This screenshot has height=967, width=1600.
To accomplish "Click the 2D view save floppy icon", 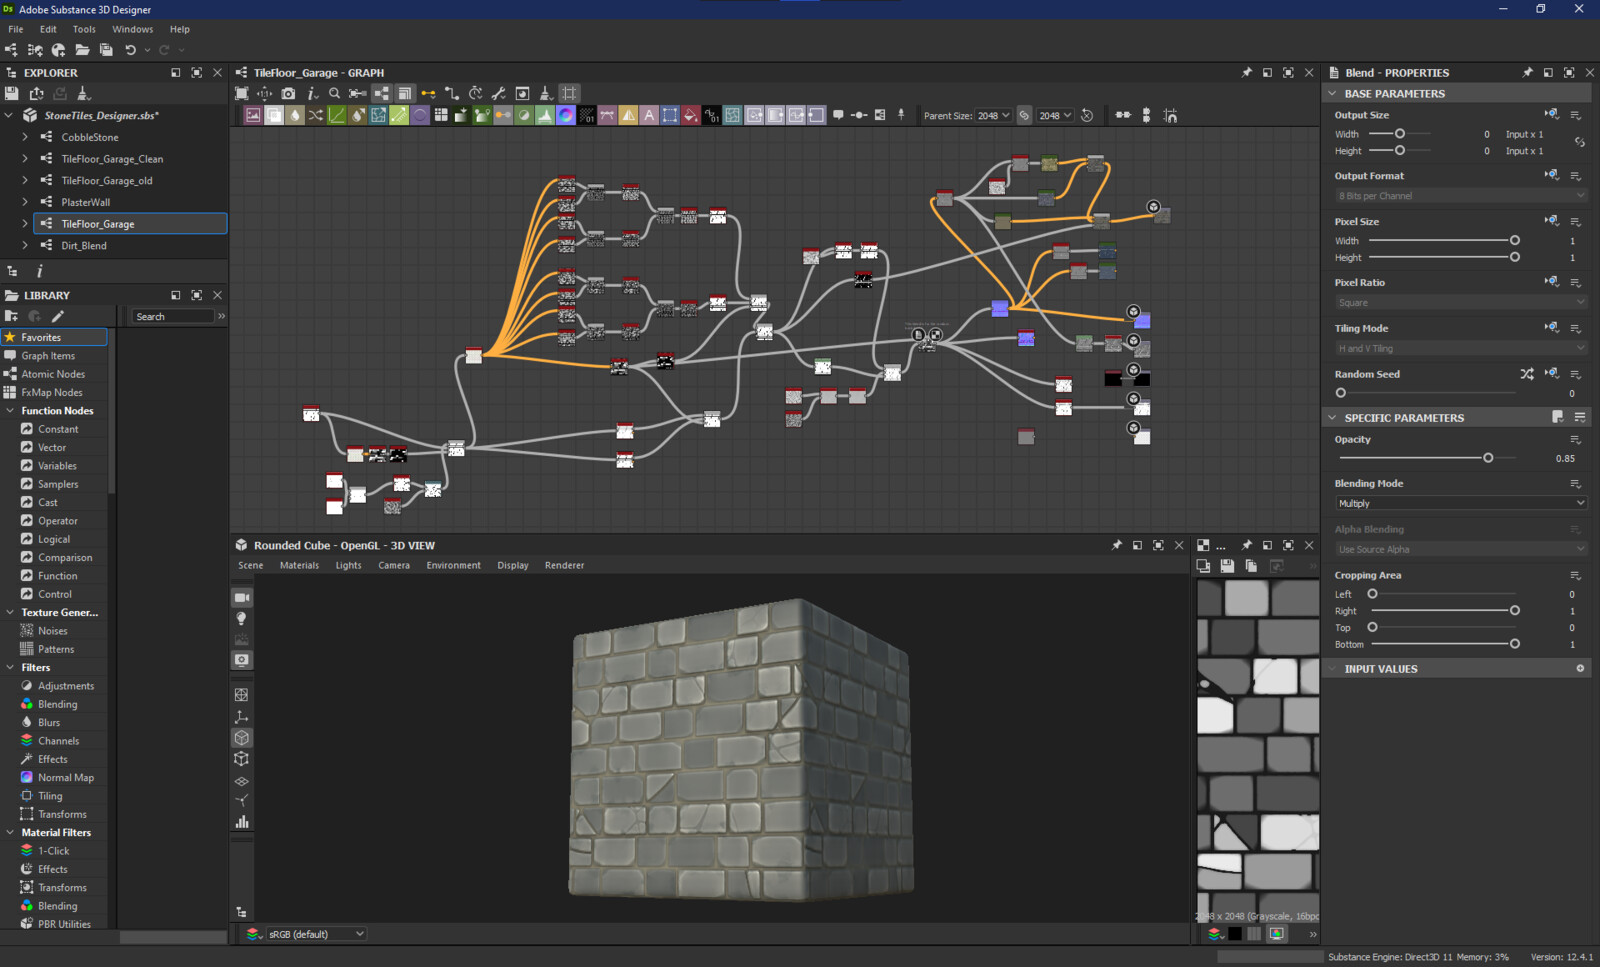I will click(x=1227, y=566).
